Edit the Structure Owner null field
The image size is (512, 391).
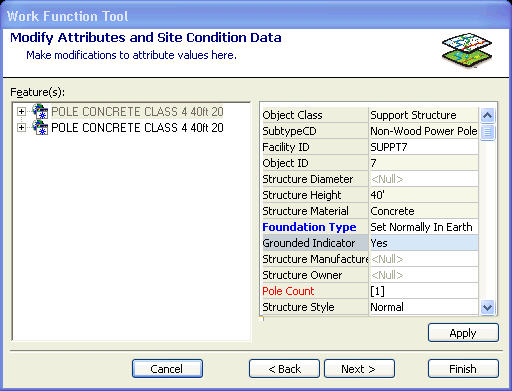[424, 275]
